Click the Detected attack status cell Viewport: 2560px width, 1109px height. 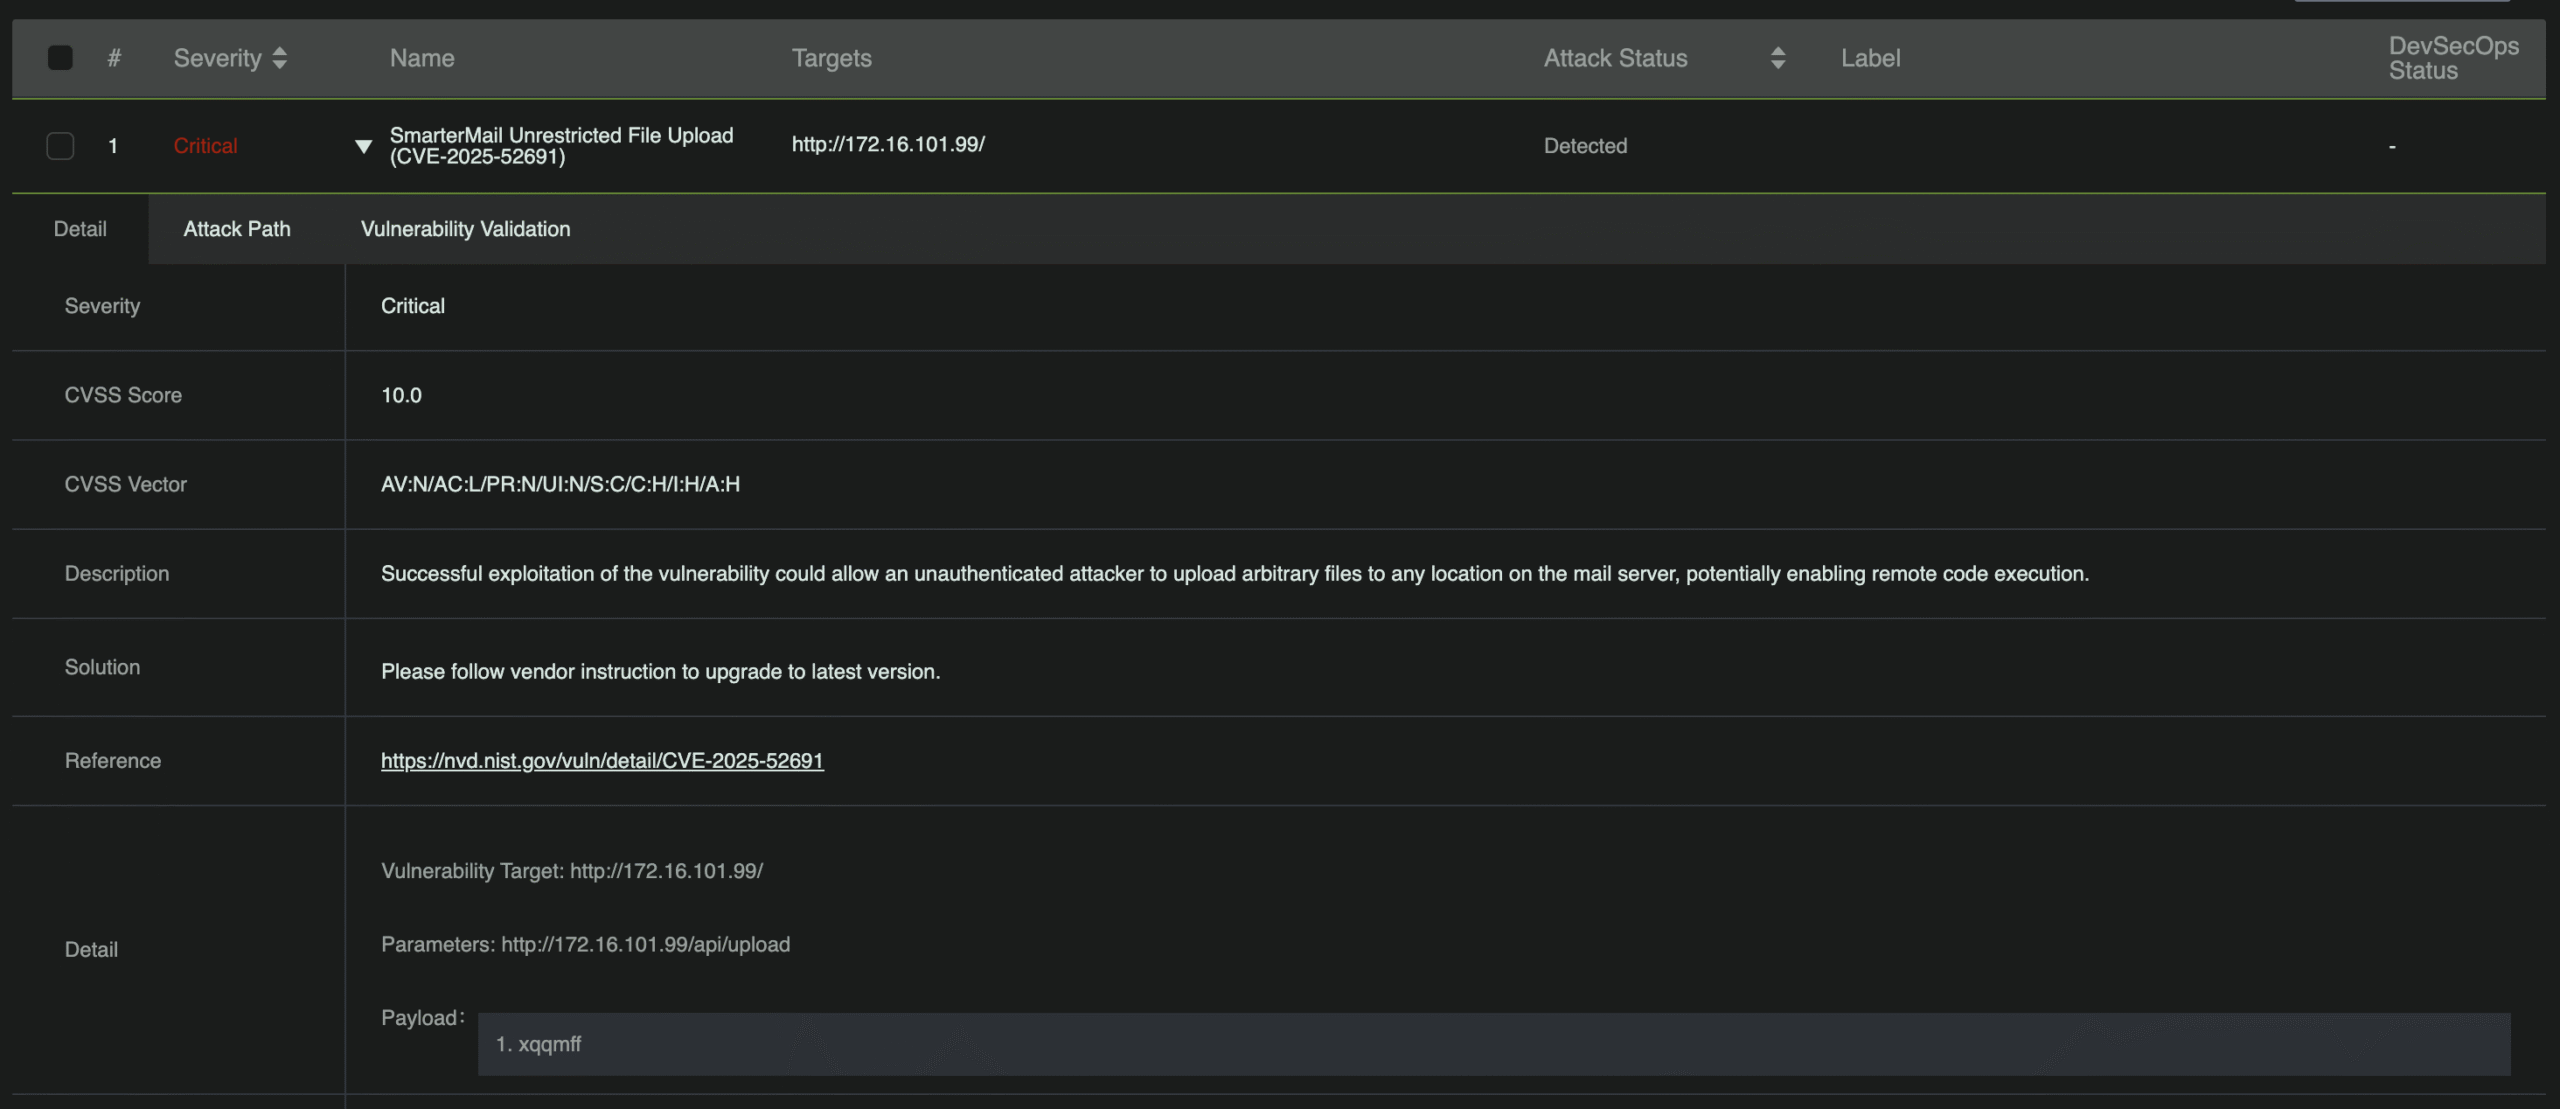pyautogui.click(x=1585, y=146)
